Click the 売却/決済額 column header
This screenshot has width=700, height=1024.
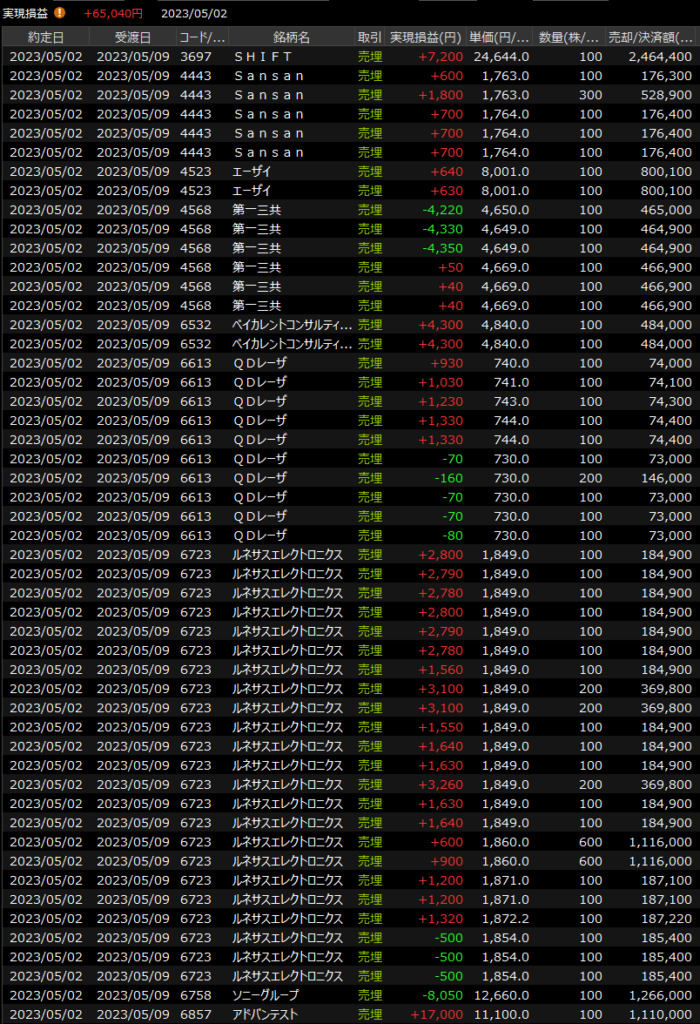click(x=650, y=37)
